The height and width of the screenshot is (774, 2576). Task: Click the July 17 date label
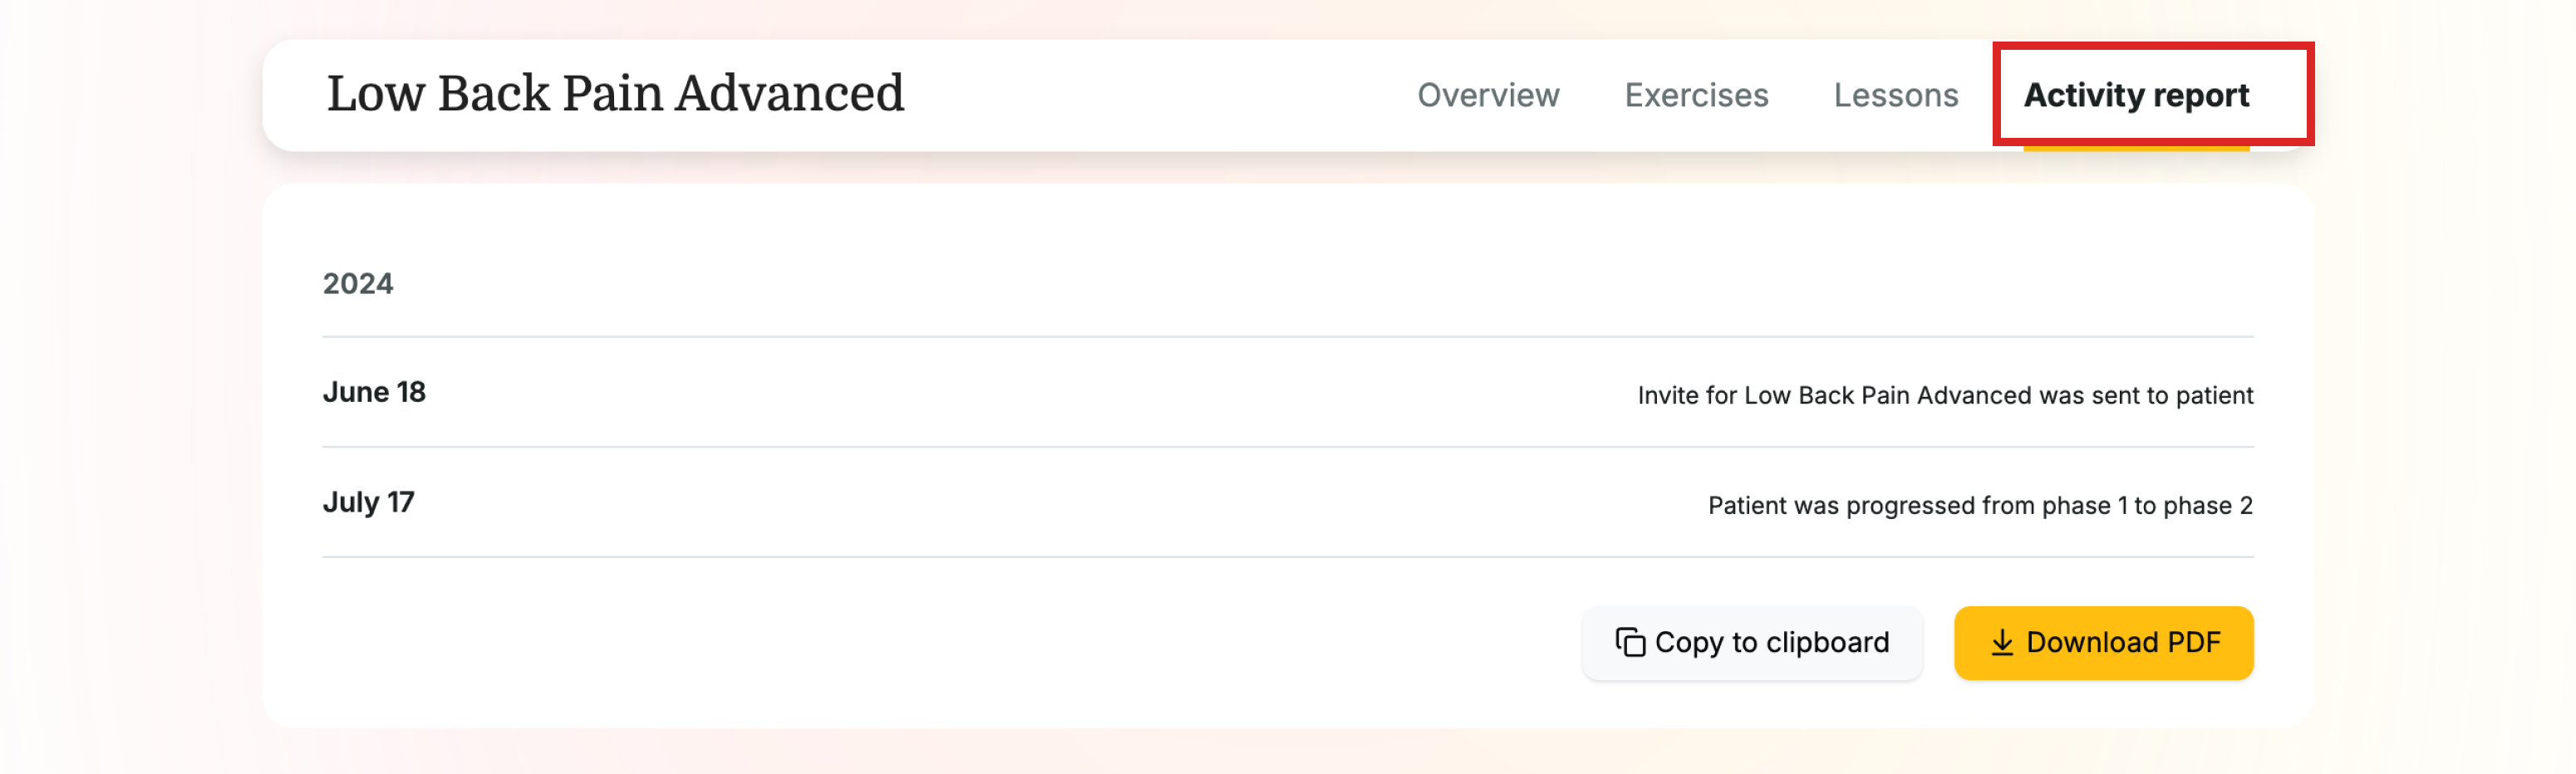point(368,502)
